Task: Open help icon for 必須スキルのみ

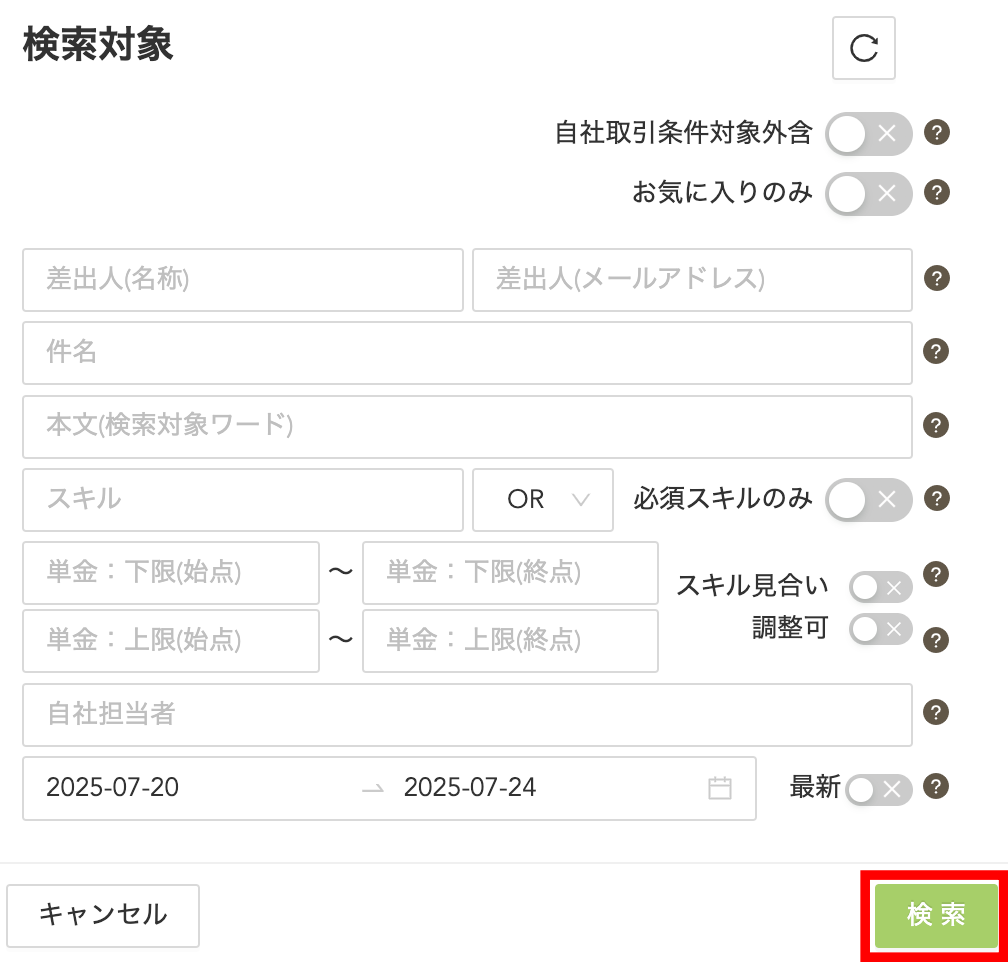Action: (x=937, y=498)
